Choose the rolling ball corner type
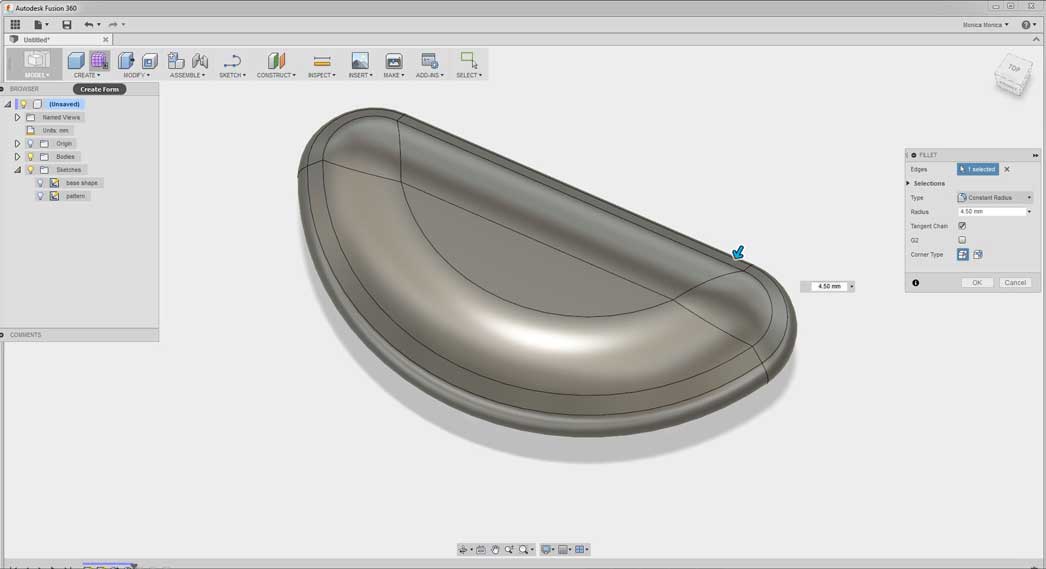This screenshot has height=569, width=1046. tap(963, 254)
